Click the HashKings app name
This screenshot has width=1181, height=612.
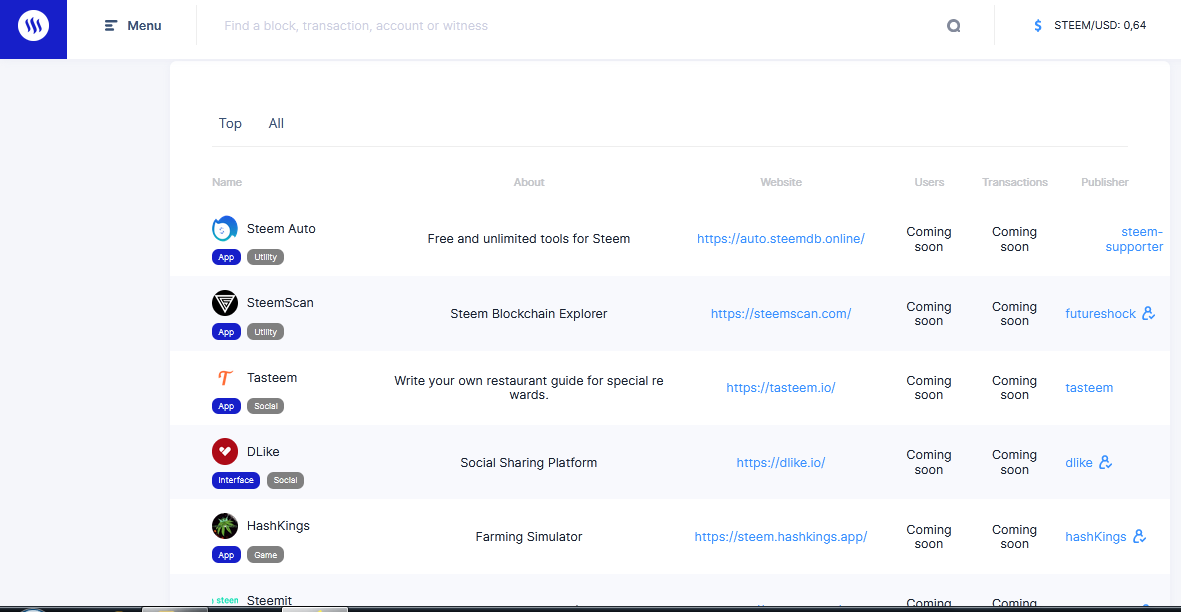tap(278, 525)
